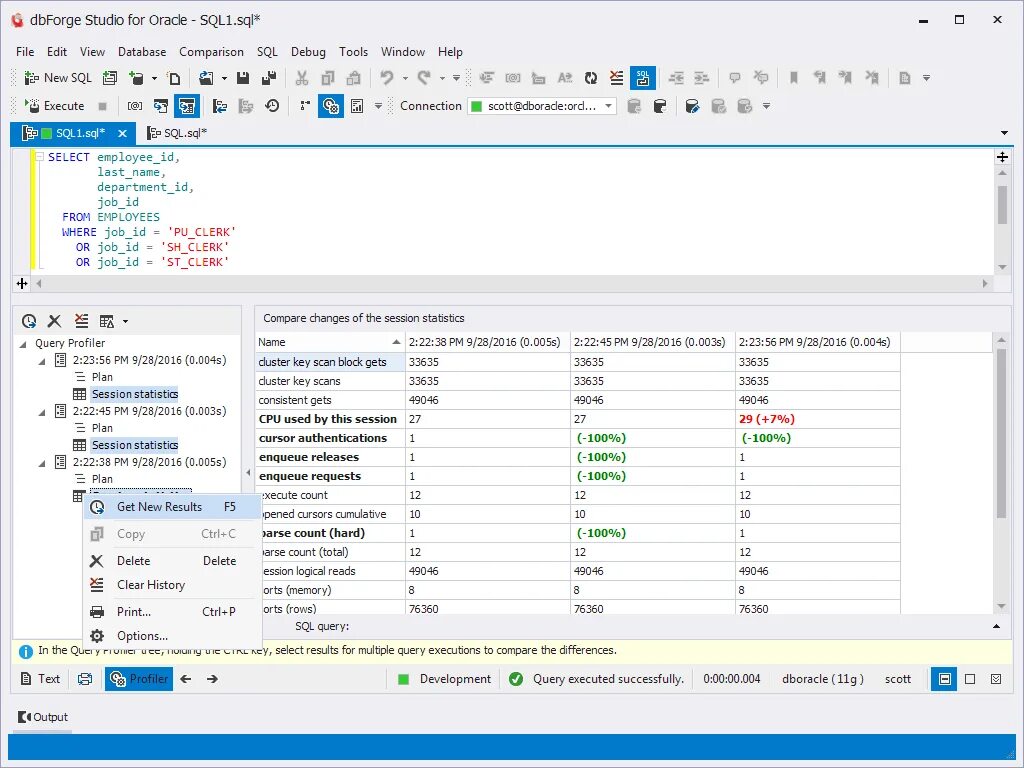1024x768 pixels.
Task: Expand the SQL query panel arrow
Action: tap(997, 626)
